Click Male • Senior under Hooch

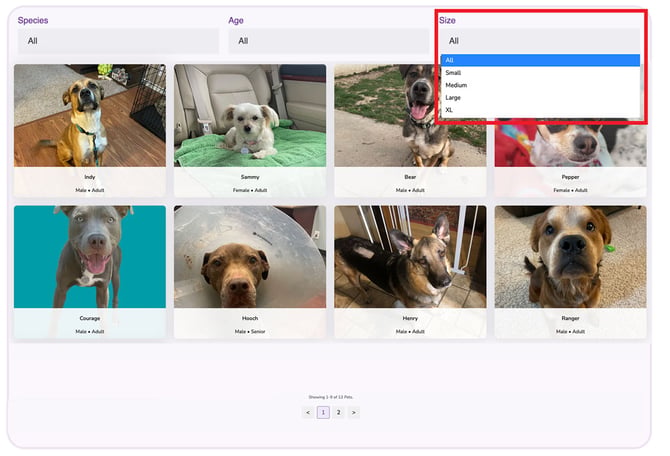click(250, 332)
